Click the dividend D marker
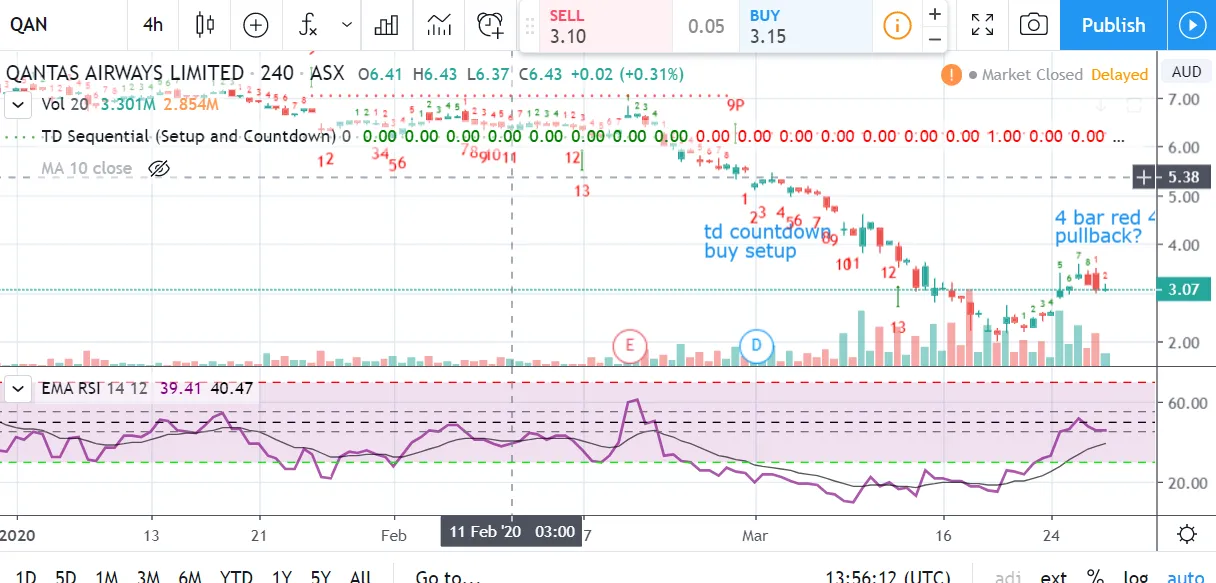Screen dimensions: 1216x583 pos(756,346)
